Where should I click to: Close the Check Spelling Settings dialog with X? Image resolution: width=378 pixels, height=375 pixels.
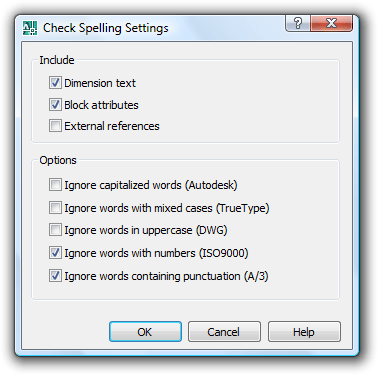pos(331,23)
